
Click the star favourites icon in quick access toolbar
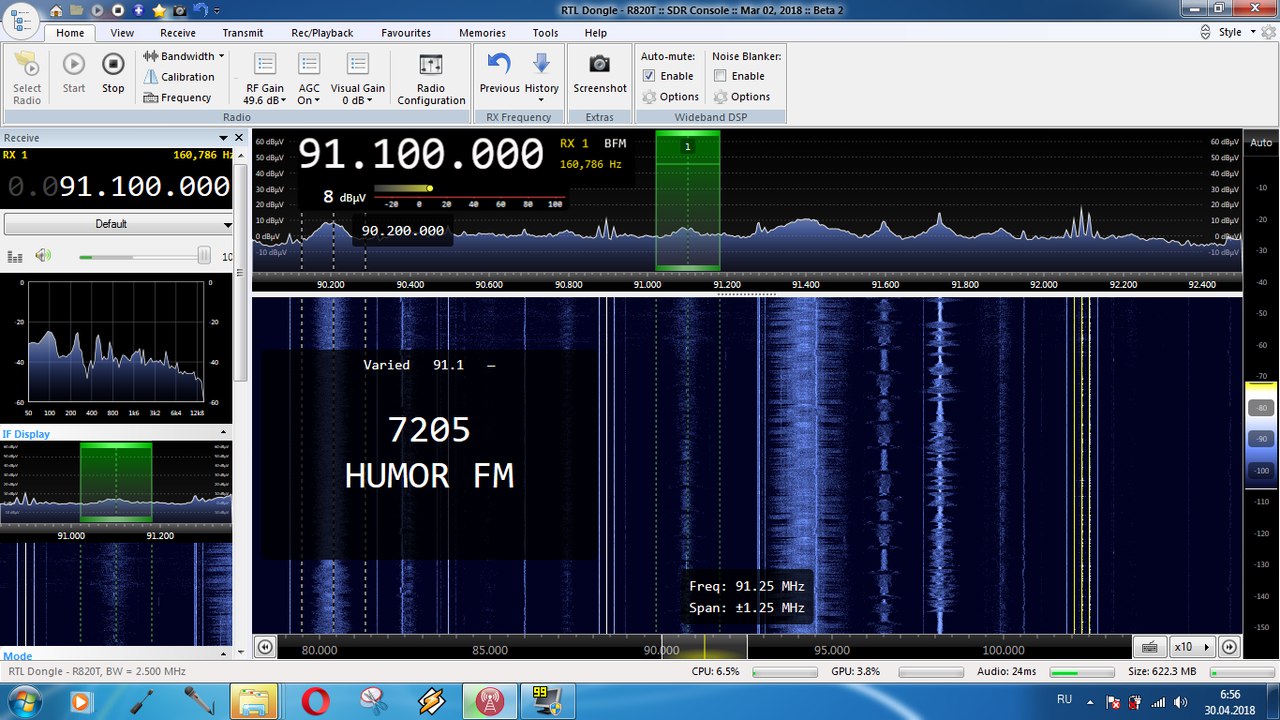click(159, 10)
